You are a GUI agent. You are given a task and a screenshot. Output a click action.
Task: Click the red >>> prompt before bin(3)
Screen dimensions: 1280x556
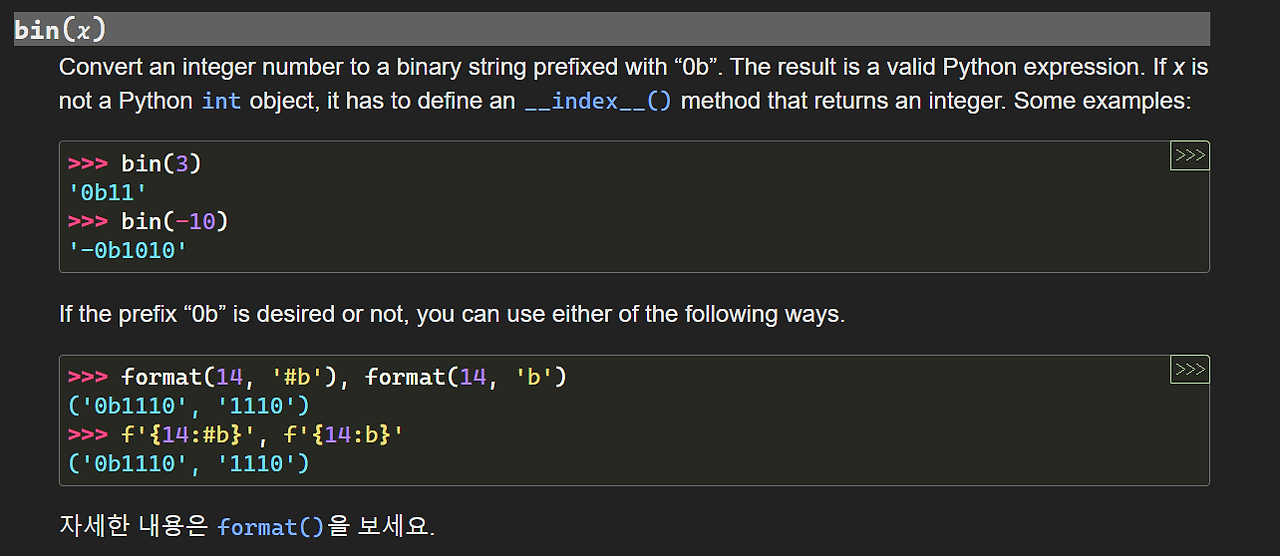pyautogui.click(x=88, y=163)
